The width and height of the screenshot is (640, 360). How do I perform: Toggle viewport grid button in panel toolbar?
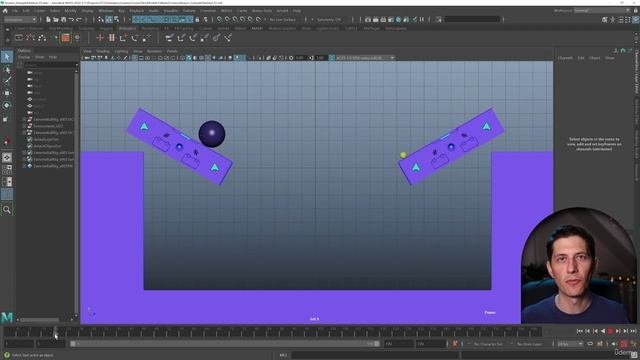[135, 58]
